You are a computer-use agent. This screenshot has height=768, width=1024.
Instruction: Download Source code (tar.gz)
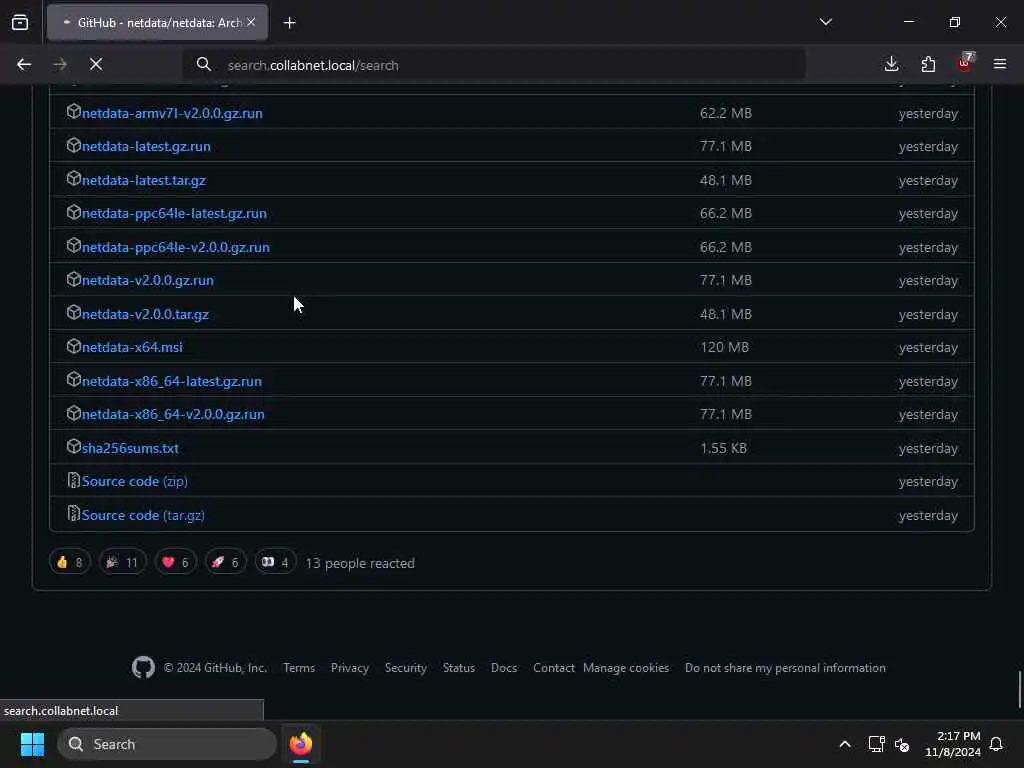143,515
